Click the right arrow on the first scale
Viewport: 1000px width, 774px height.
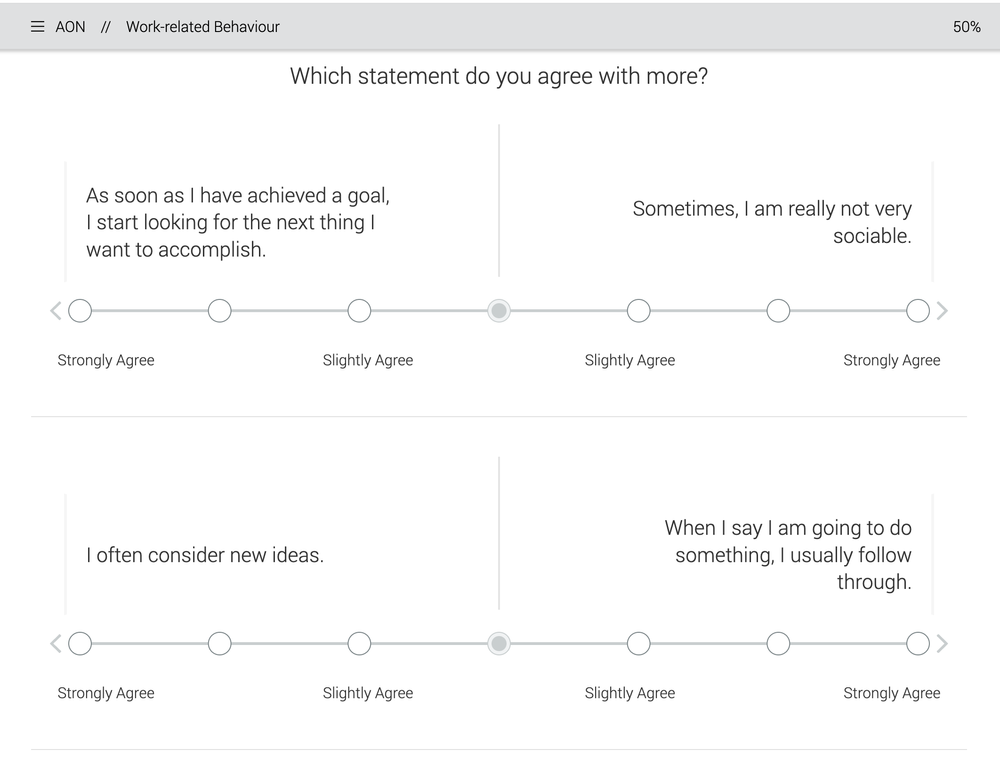point(942,310)
